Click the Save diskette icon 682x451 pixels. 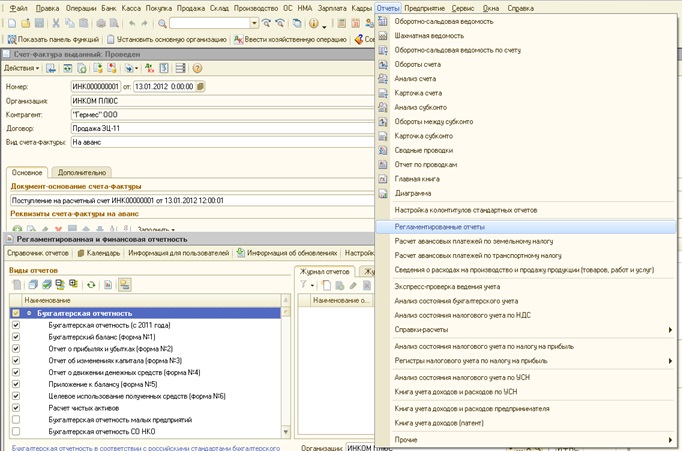tap(39, 23)
